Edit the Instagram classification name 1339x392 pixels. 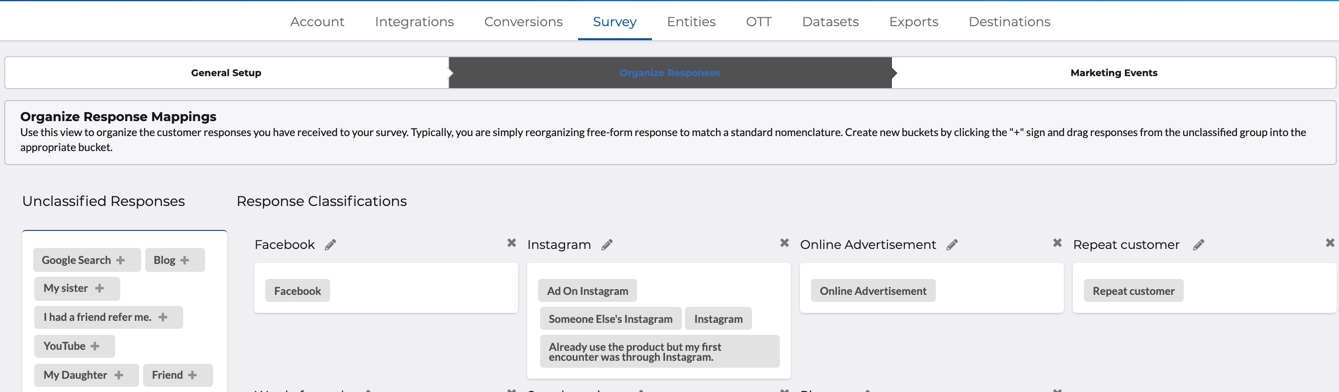[x=607, y=245]
